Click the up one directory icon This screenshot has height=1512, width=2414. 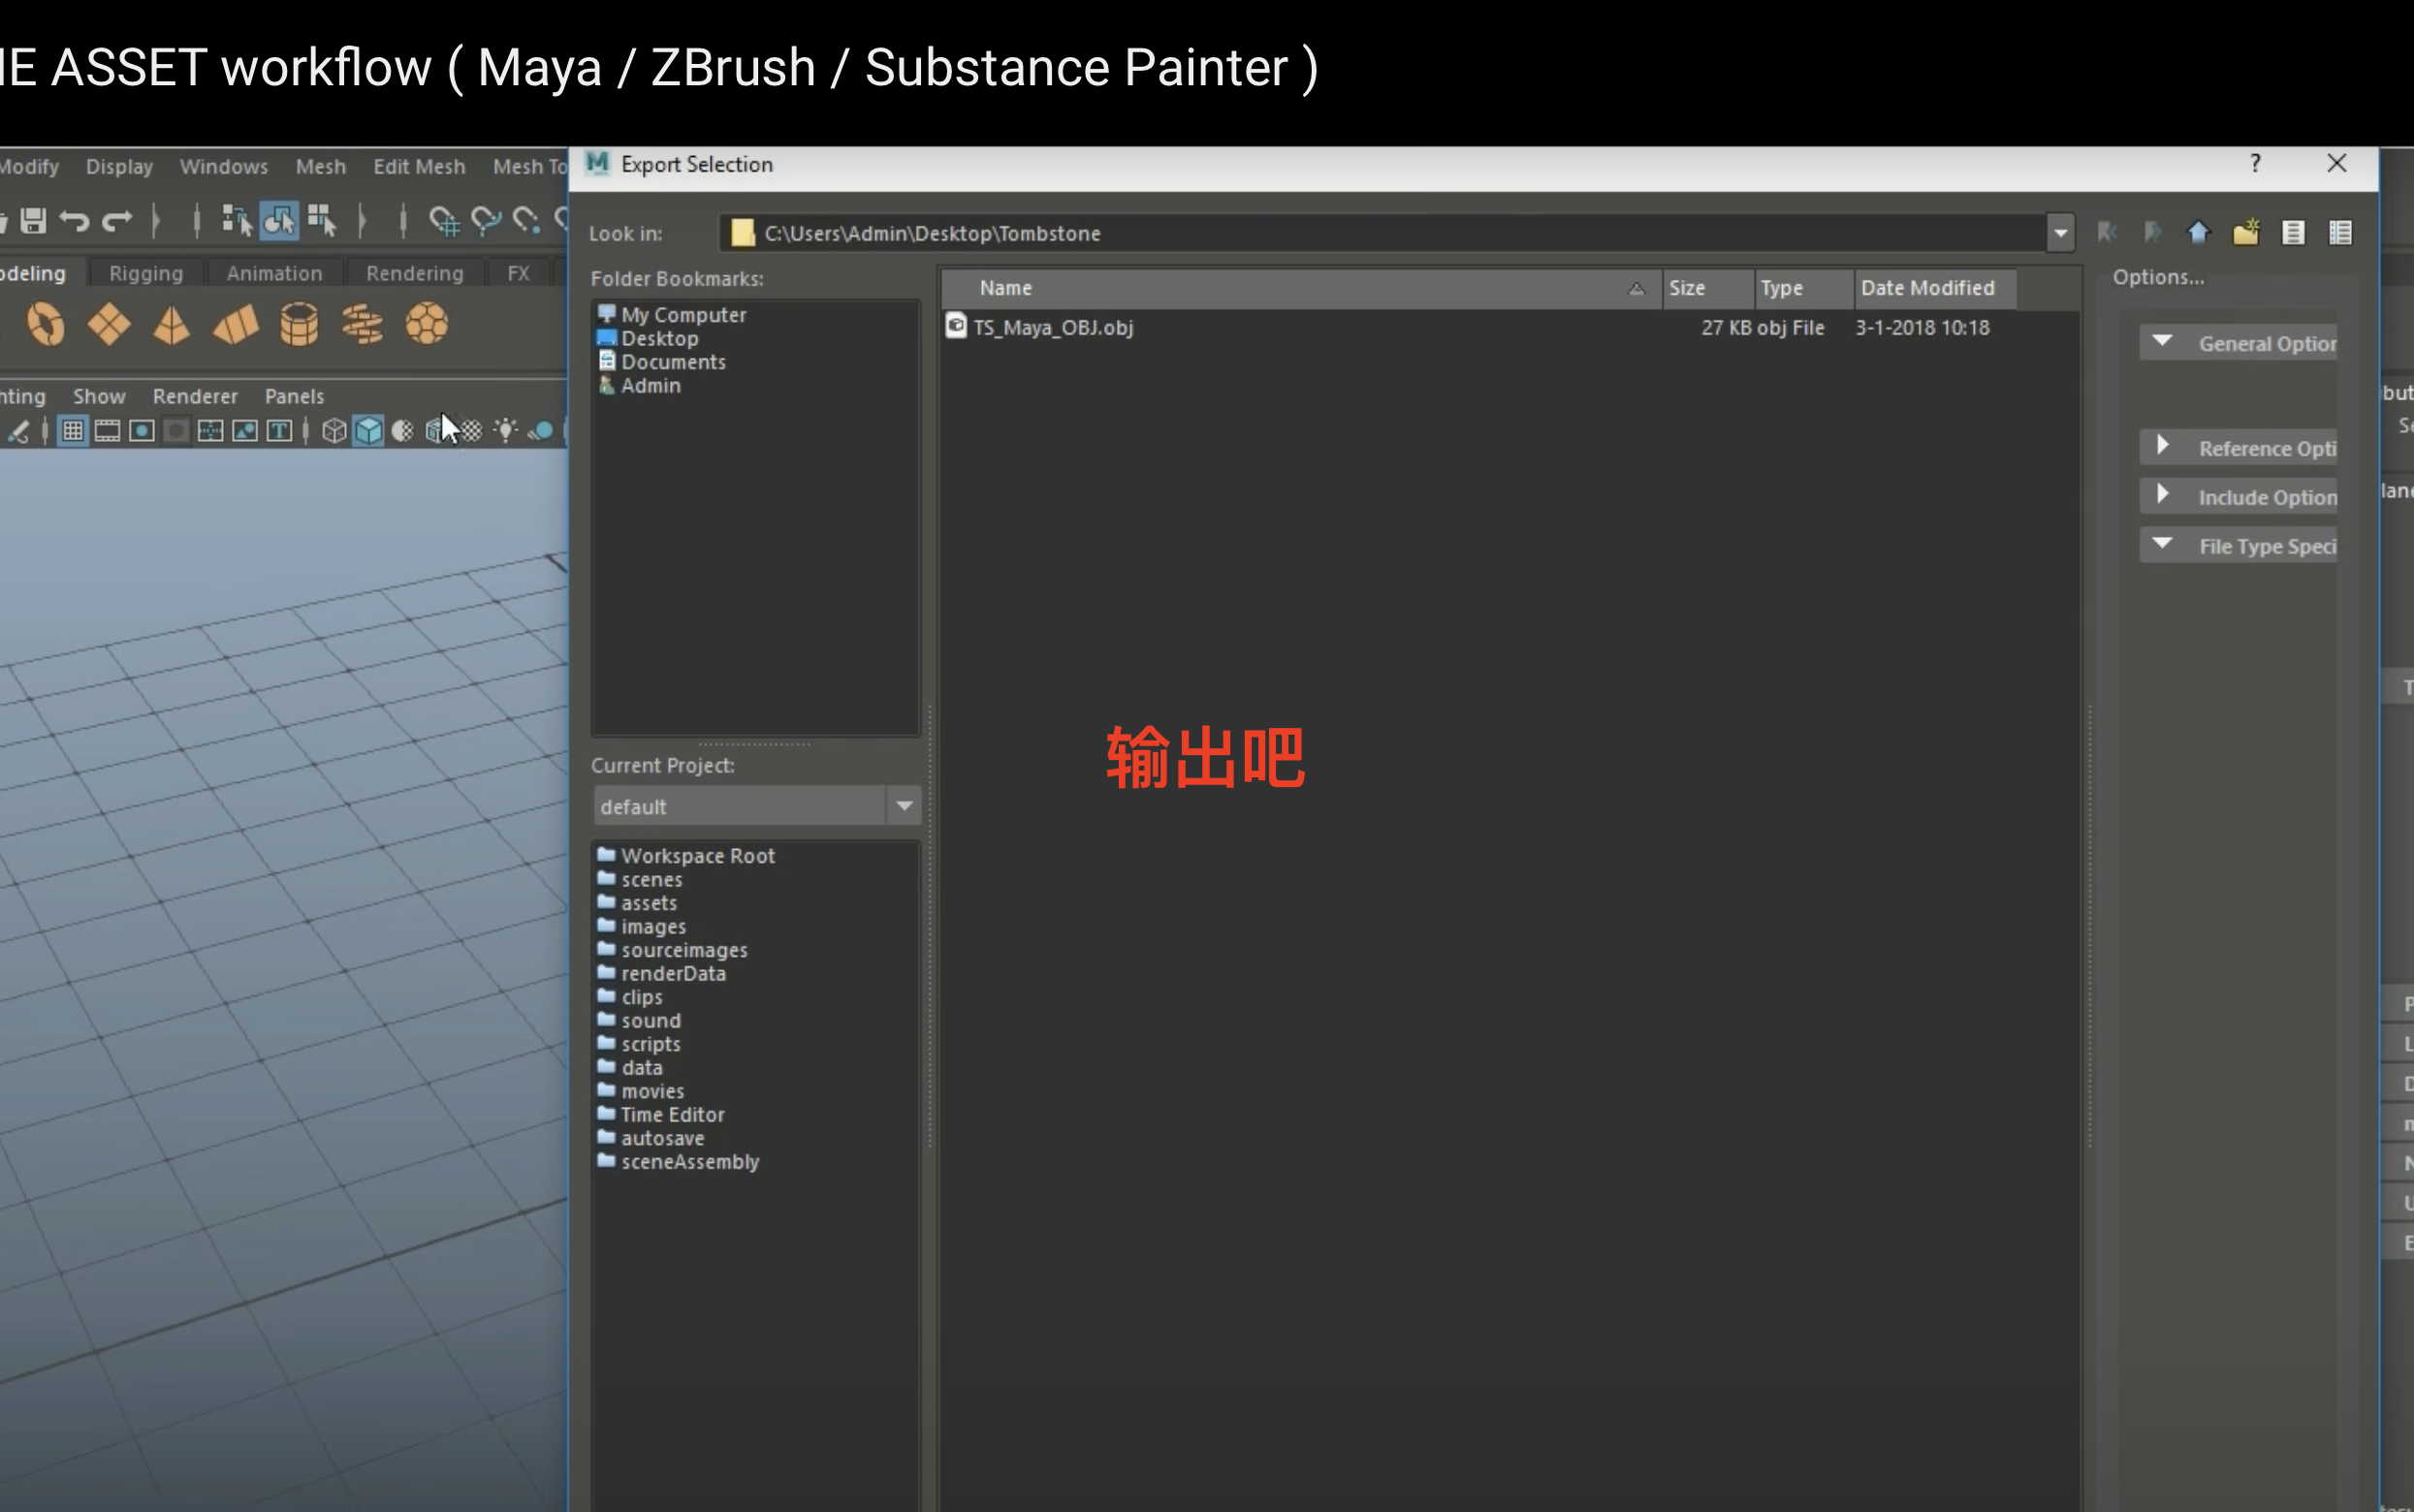click(2199, 232)
